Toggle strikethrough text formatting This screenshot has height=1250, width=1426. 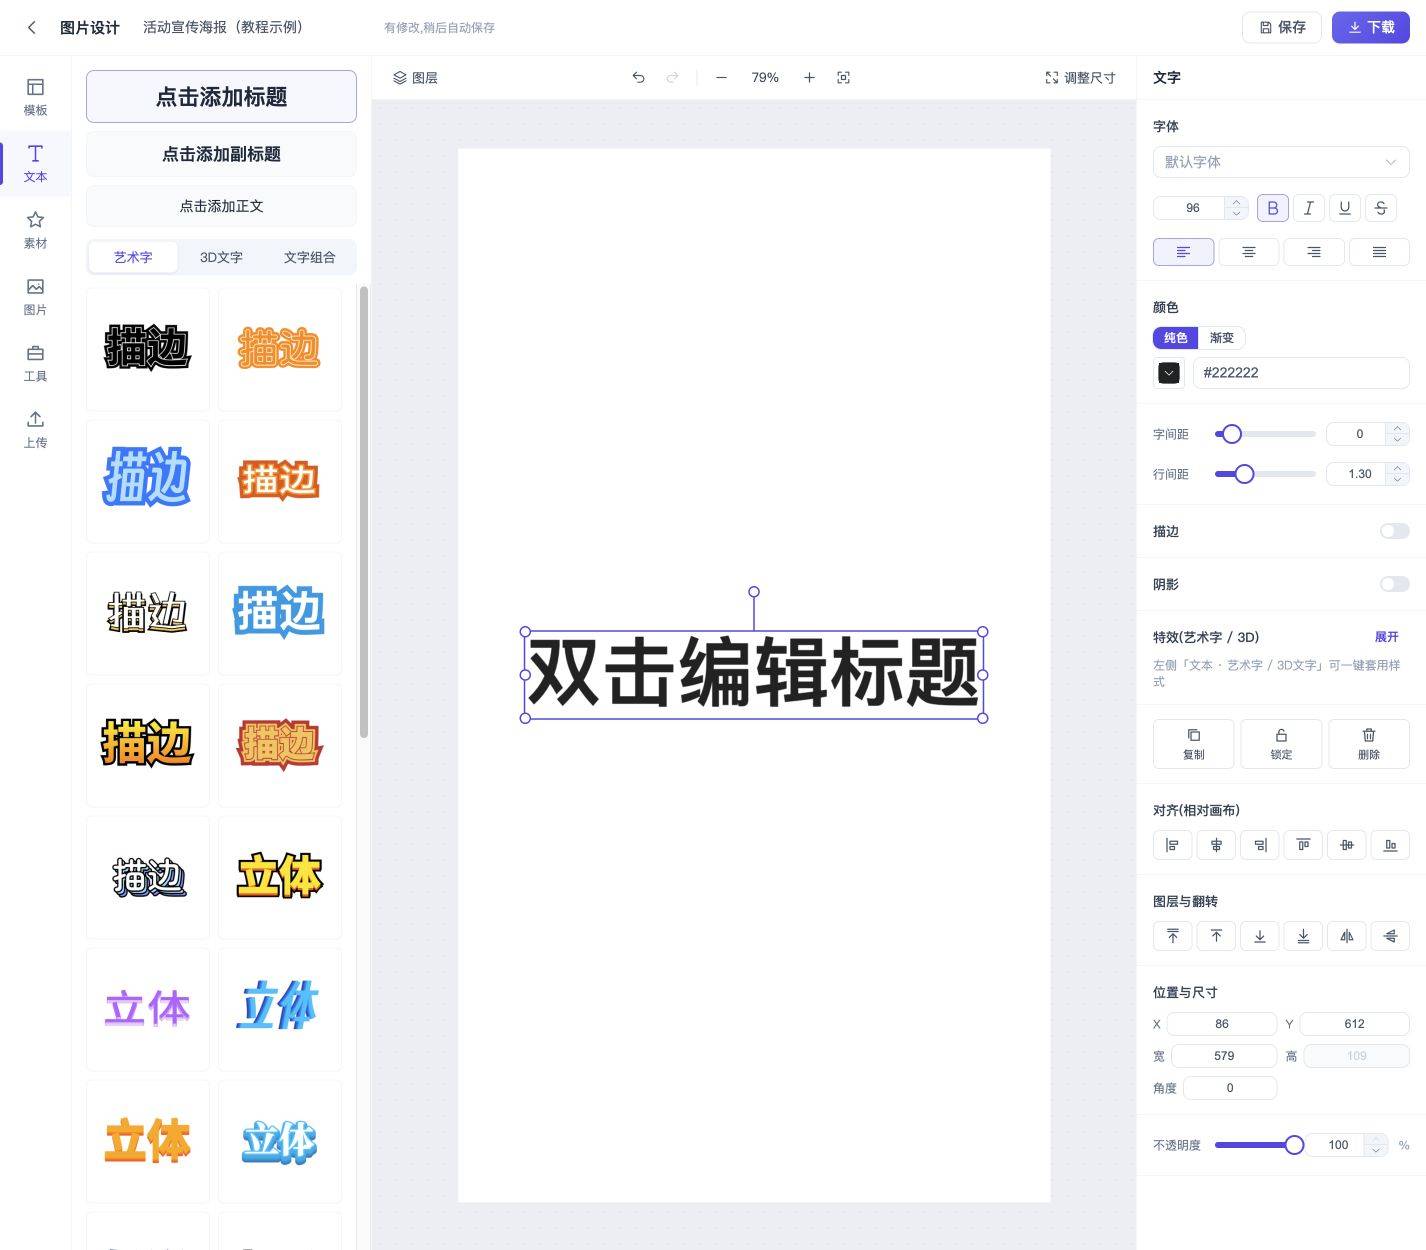[1381, 208]
